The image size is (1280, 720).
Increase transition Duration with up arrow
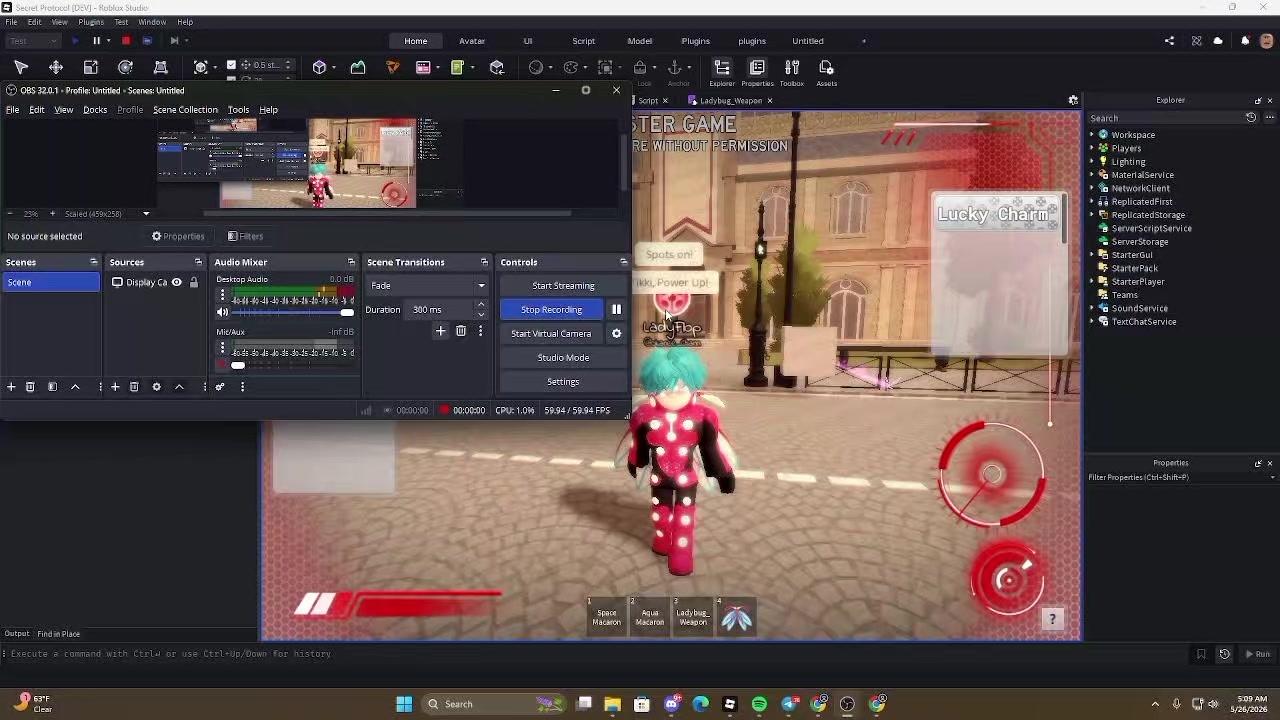click(481, 305)
